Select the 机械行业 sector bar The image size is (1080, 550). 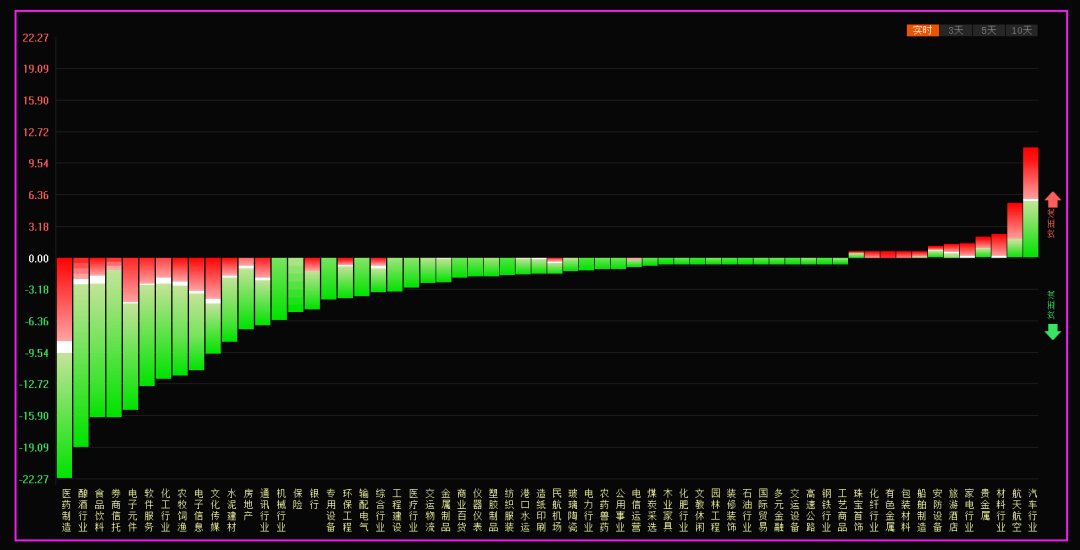(x=279, y=289)
